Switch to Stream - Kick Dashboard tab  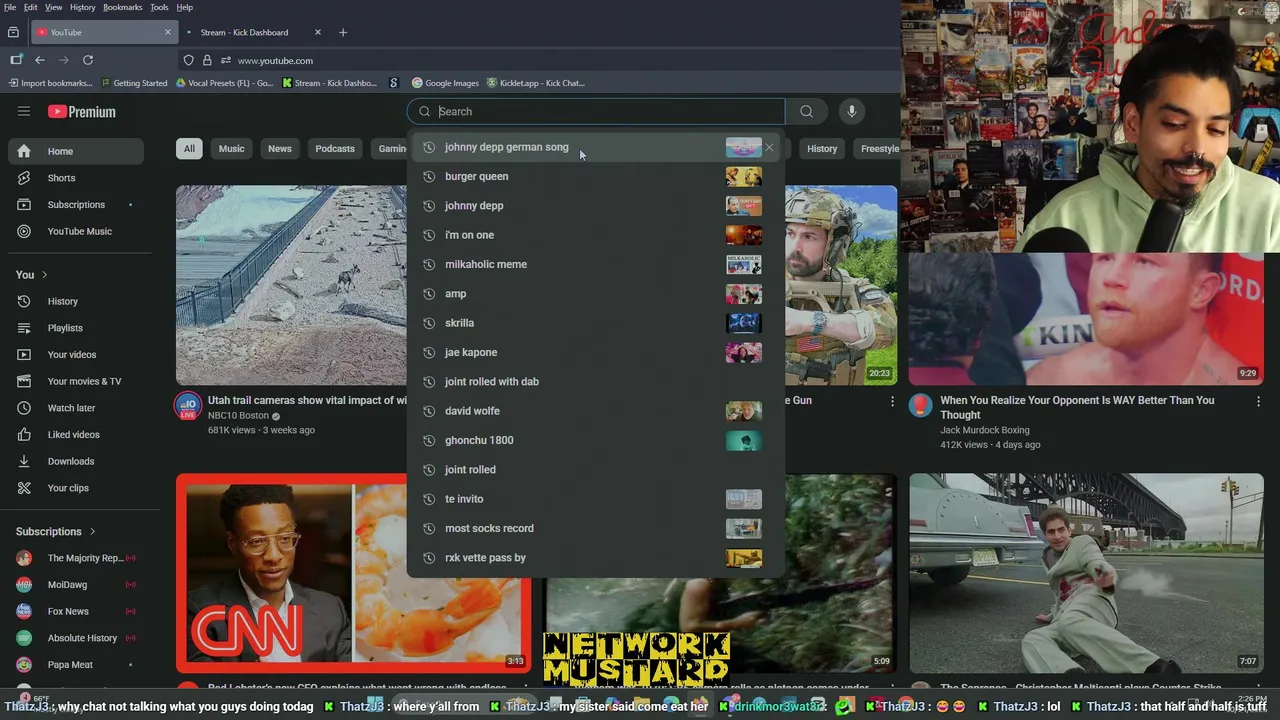(254, 32)
